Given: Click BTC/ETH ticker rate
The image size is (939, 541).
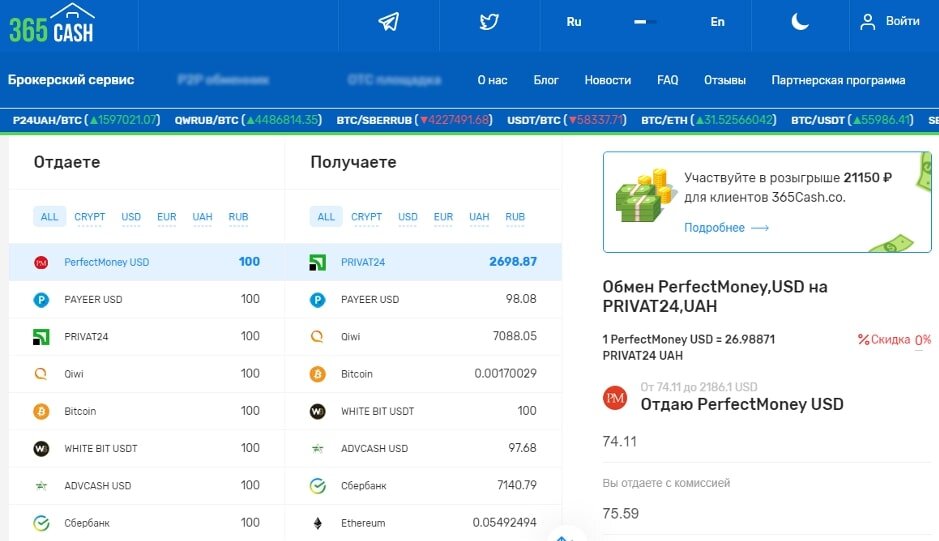Looking at the screenshot, I should coord(708,120).
